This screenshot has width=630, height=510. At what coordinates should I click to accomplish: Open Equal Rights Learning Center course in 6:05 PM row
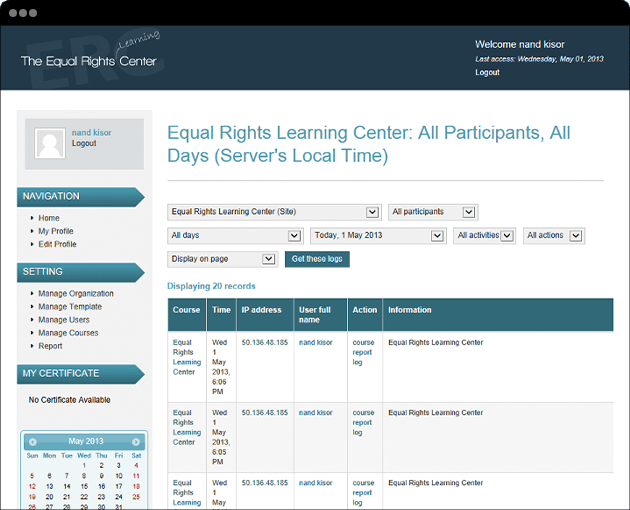pos(187,427)
